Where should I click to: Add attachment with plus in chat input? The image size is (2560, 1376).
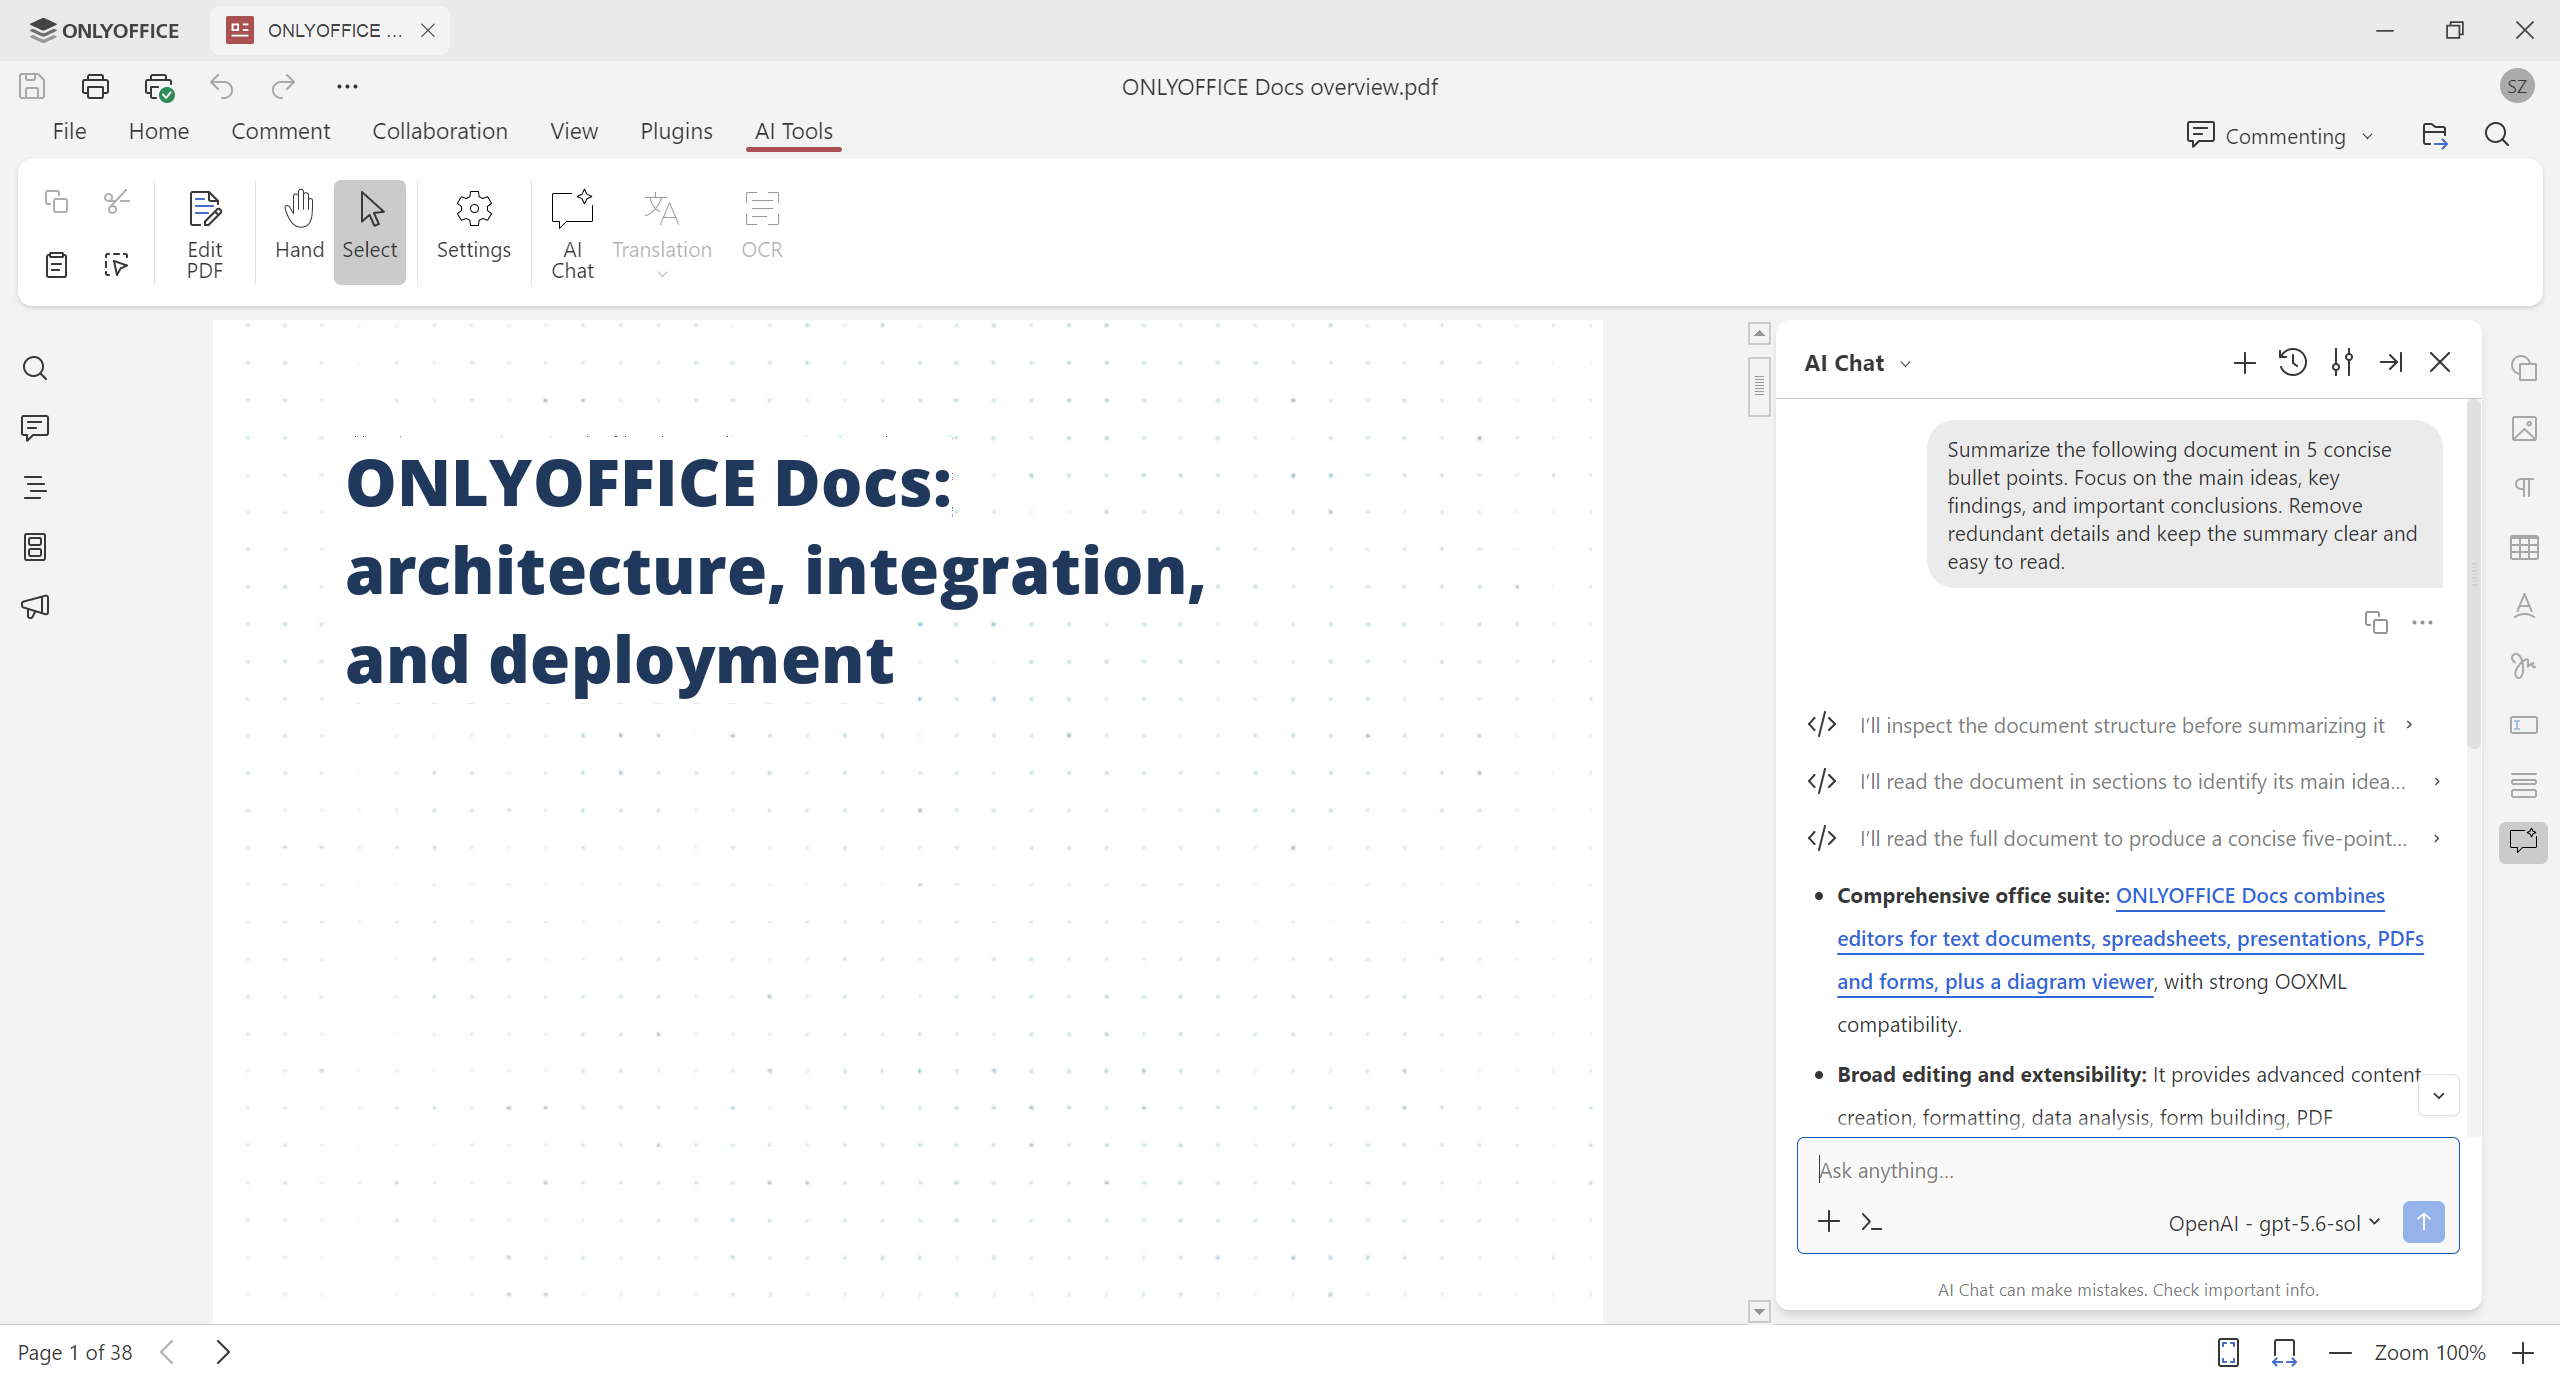tap(1829, 1222)
